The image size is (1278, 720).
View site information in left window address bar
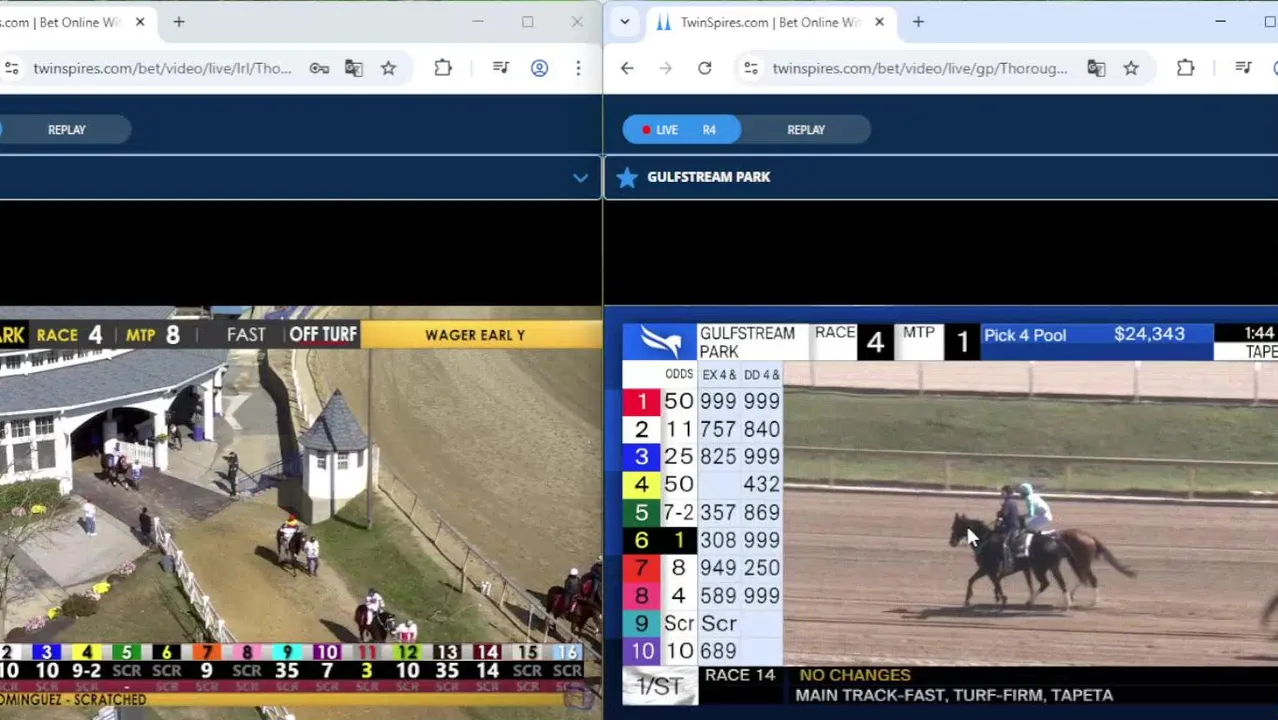11,68
